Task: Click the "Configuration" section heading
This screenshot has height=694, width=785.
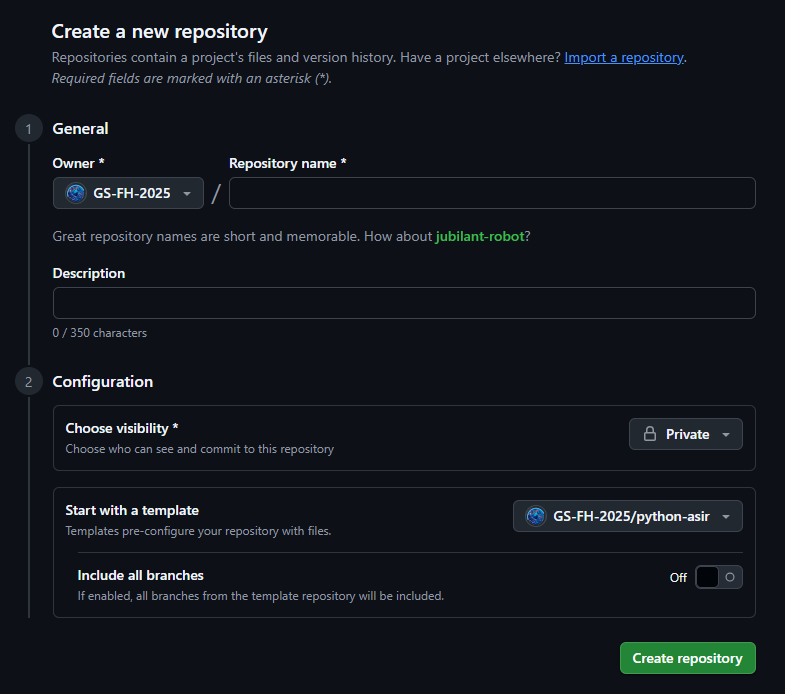Action: tap(103, 382)
